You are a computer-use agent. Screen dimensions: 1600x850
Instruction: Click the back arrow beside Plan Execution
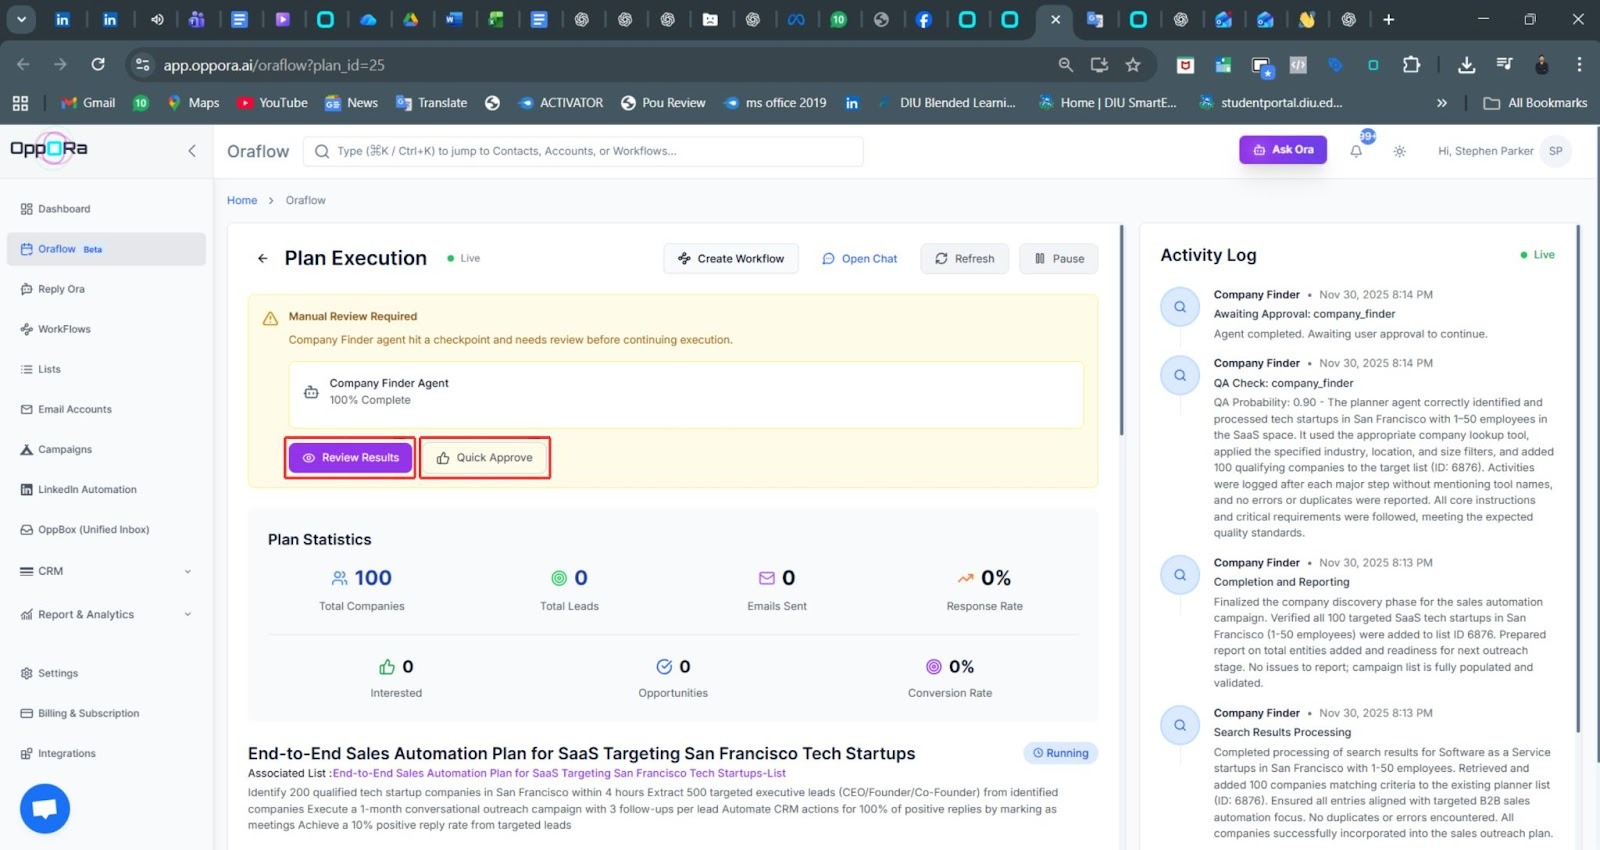click(263, 258)
